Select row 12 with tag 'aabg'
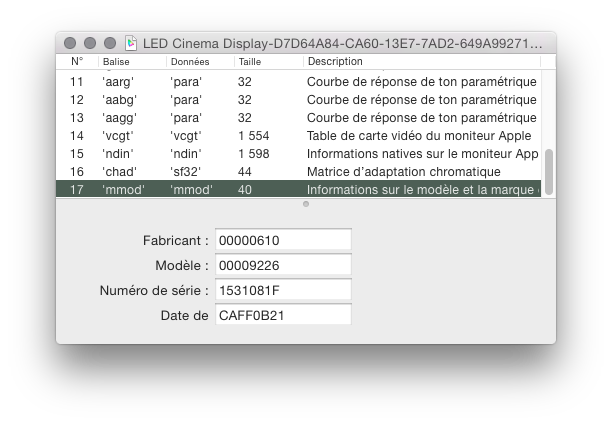This screenshot has width=612, height=424. click(299, 100)
